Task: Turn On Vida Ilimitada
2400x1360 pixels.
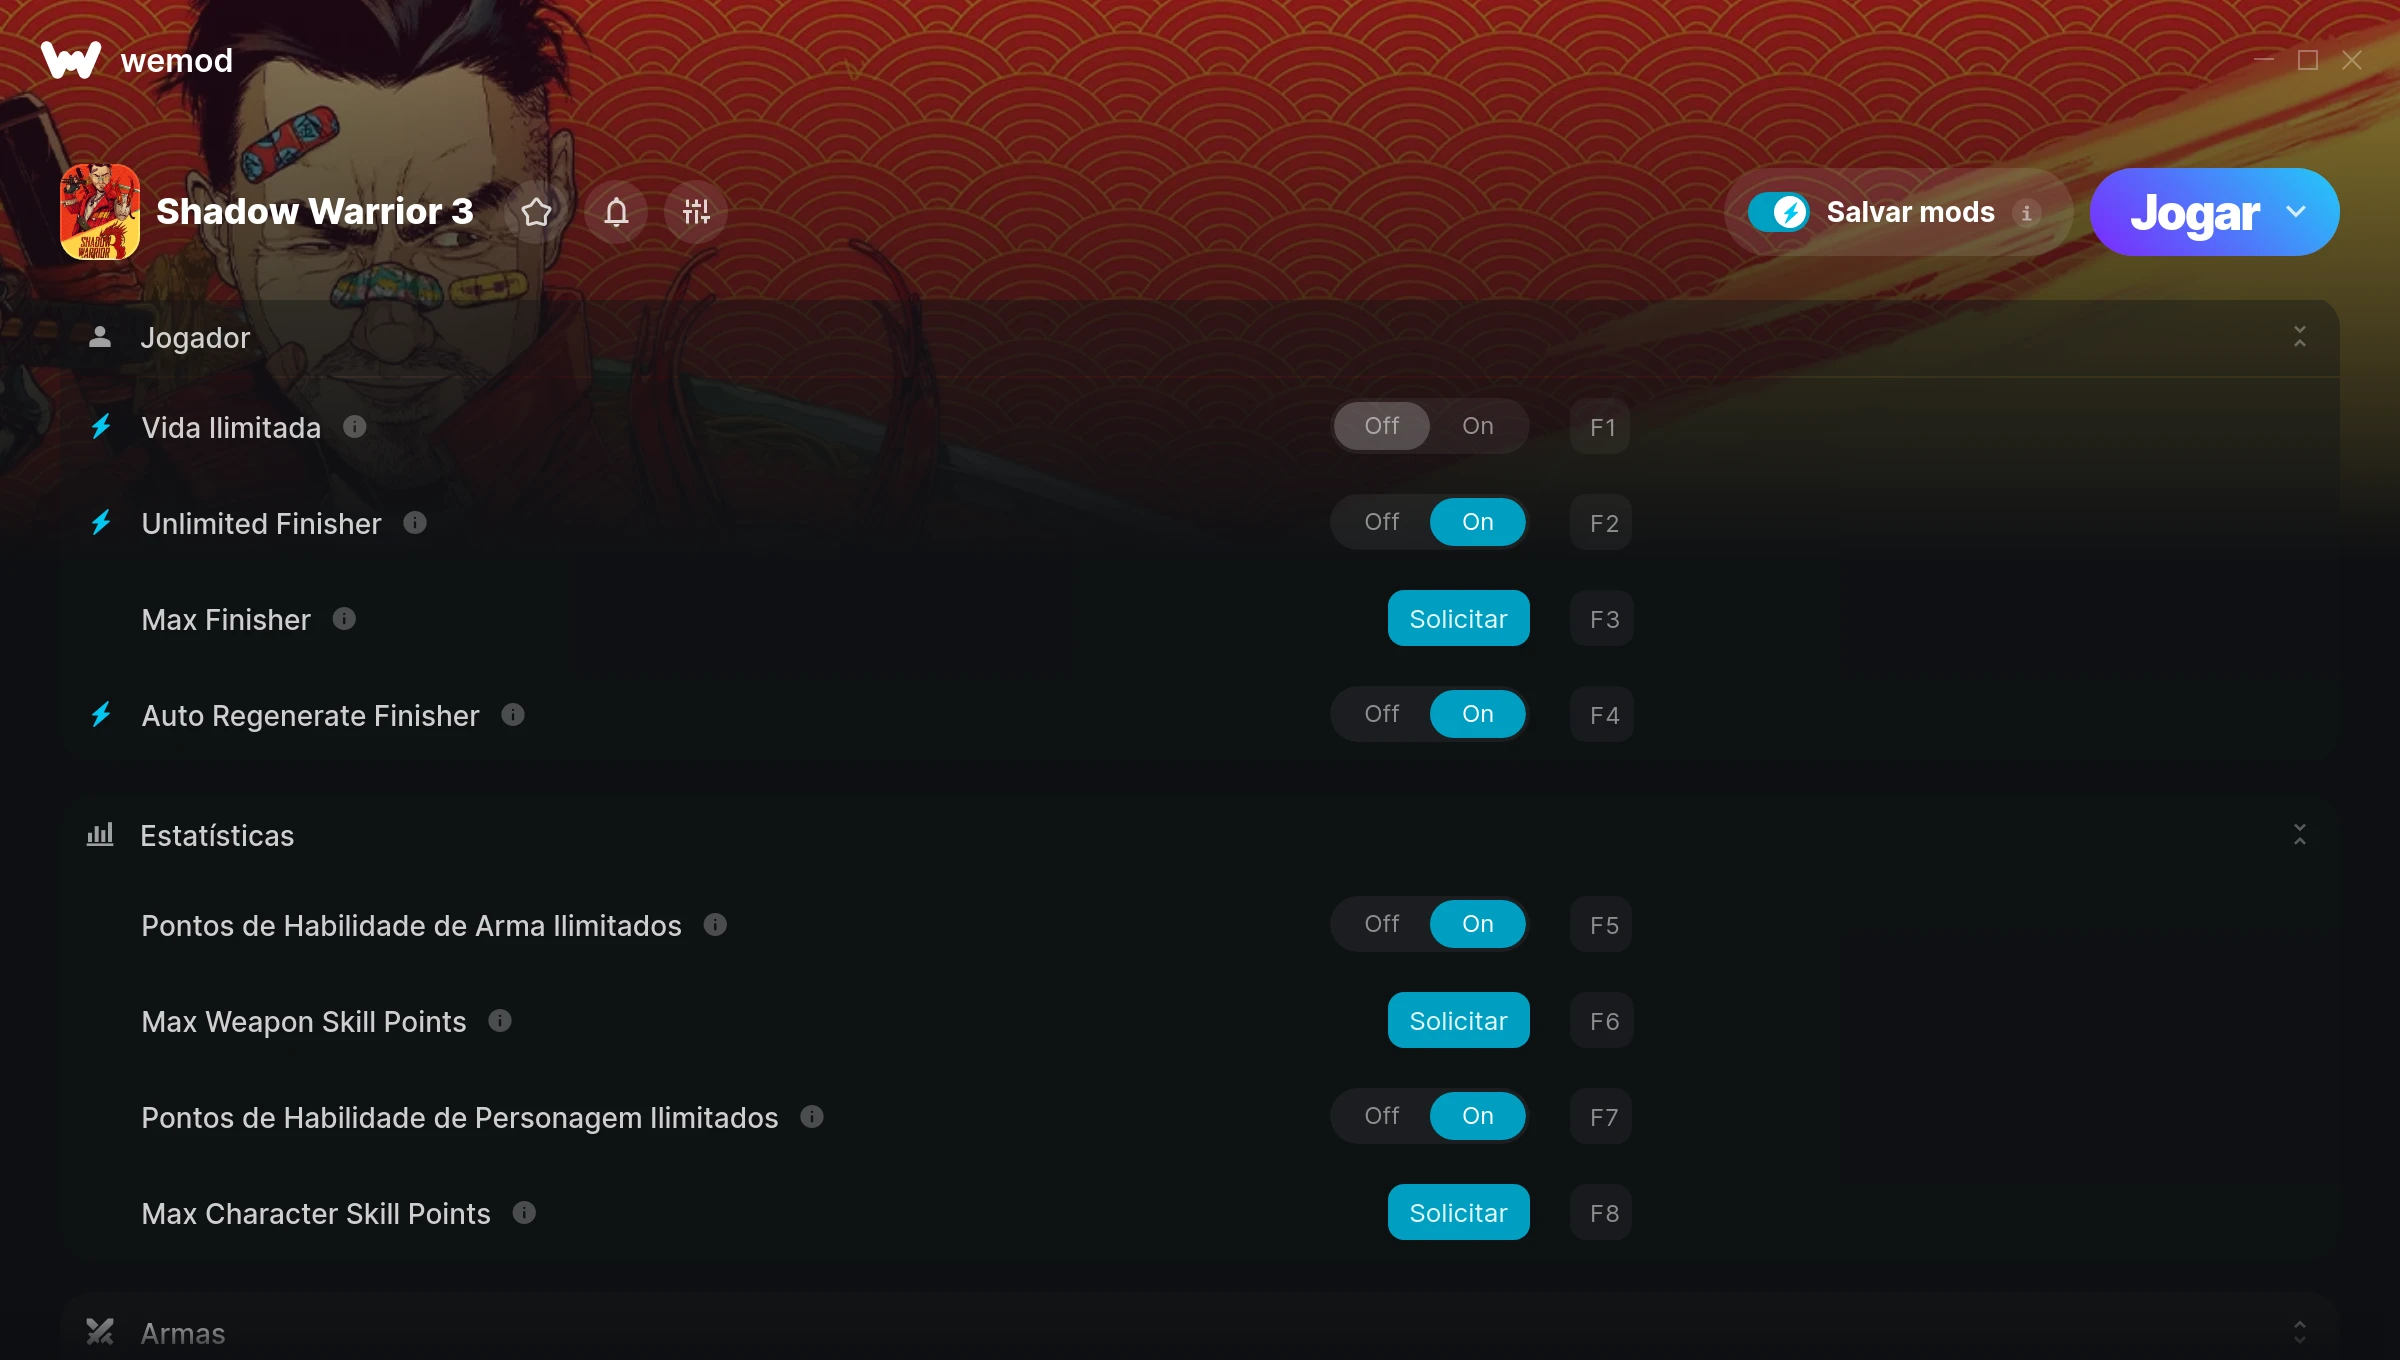Action: point(1478,426)
